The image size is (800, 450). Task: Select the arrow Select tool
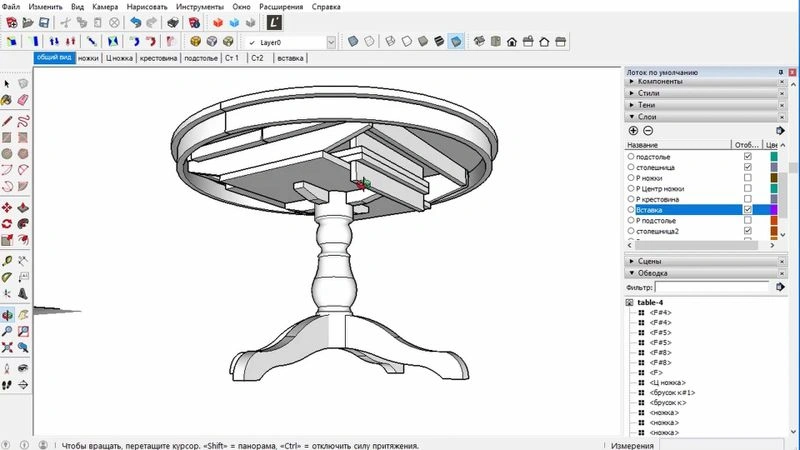(7, 84)
